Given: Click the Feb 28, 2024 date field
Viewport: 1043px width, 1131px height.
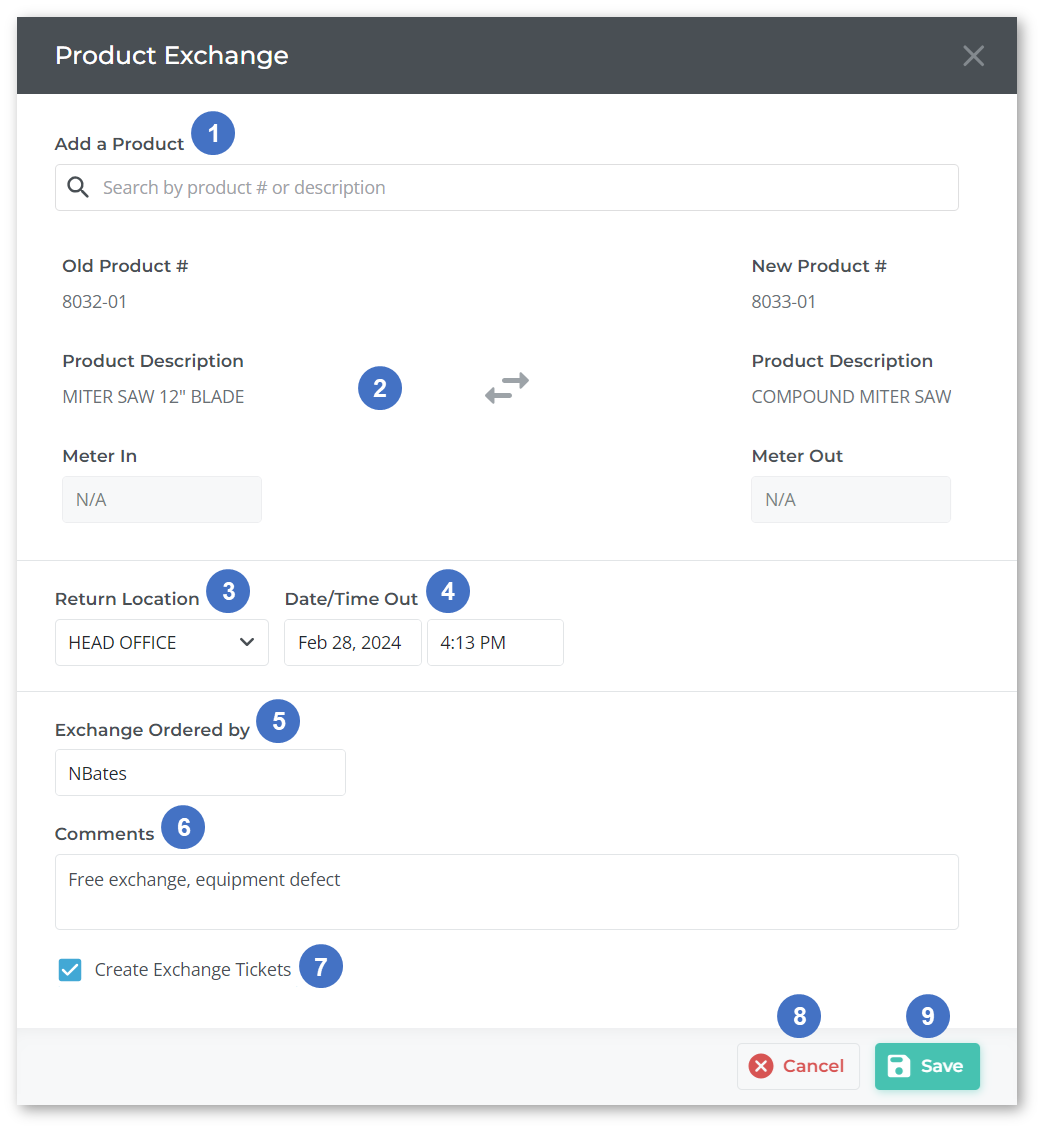Looking at the screenshot, I should point(353,642).
